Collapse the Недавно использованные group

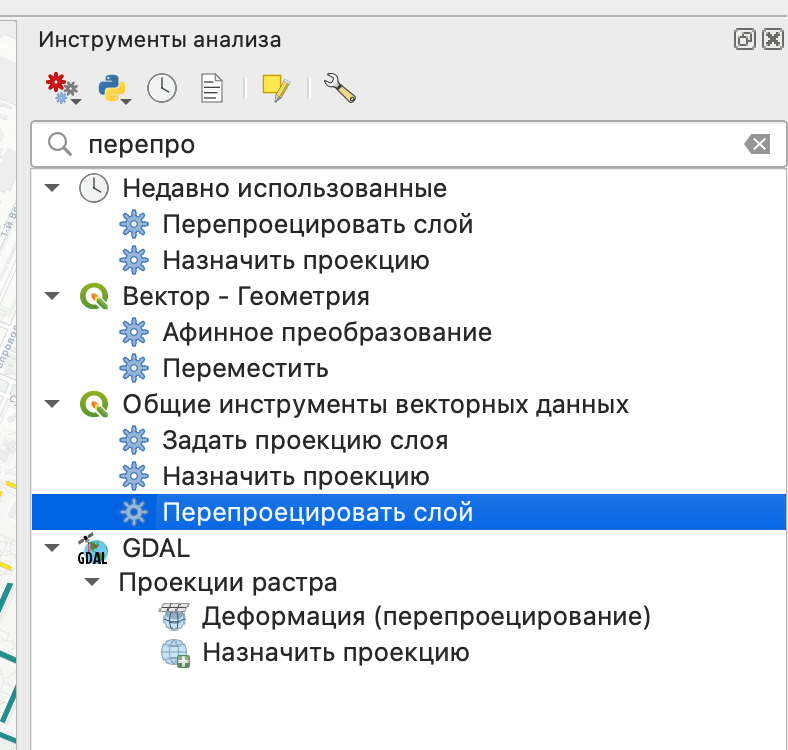click(52, 188)
